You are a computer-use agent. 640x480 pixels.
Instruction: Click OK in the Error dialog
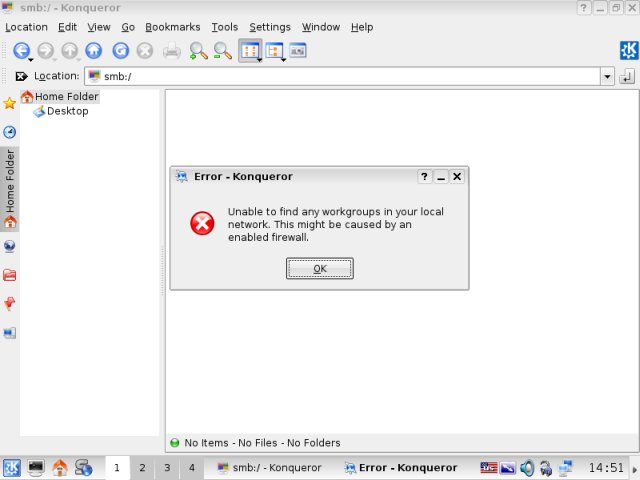(320, 269)
